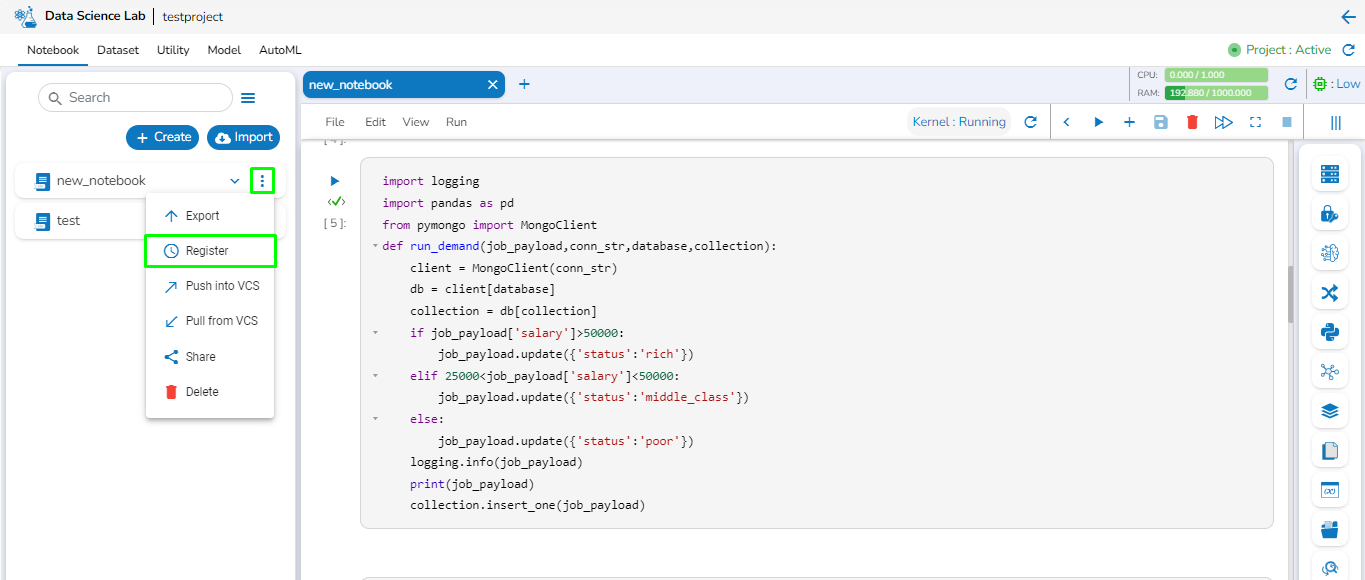Open the three-dot menu for new_notebook
1365x580 pixels.
pos(262,181)
